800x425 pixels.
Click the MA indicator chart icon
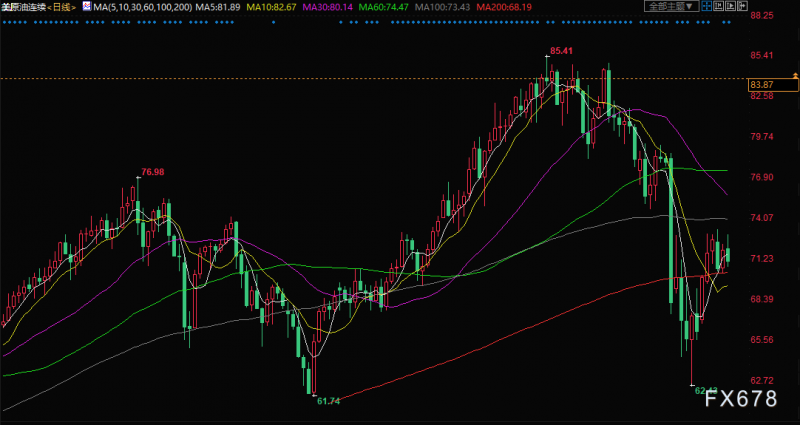[x=87, y=7]
